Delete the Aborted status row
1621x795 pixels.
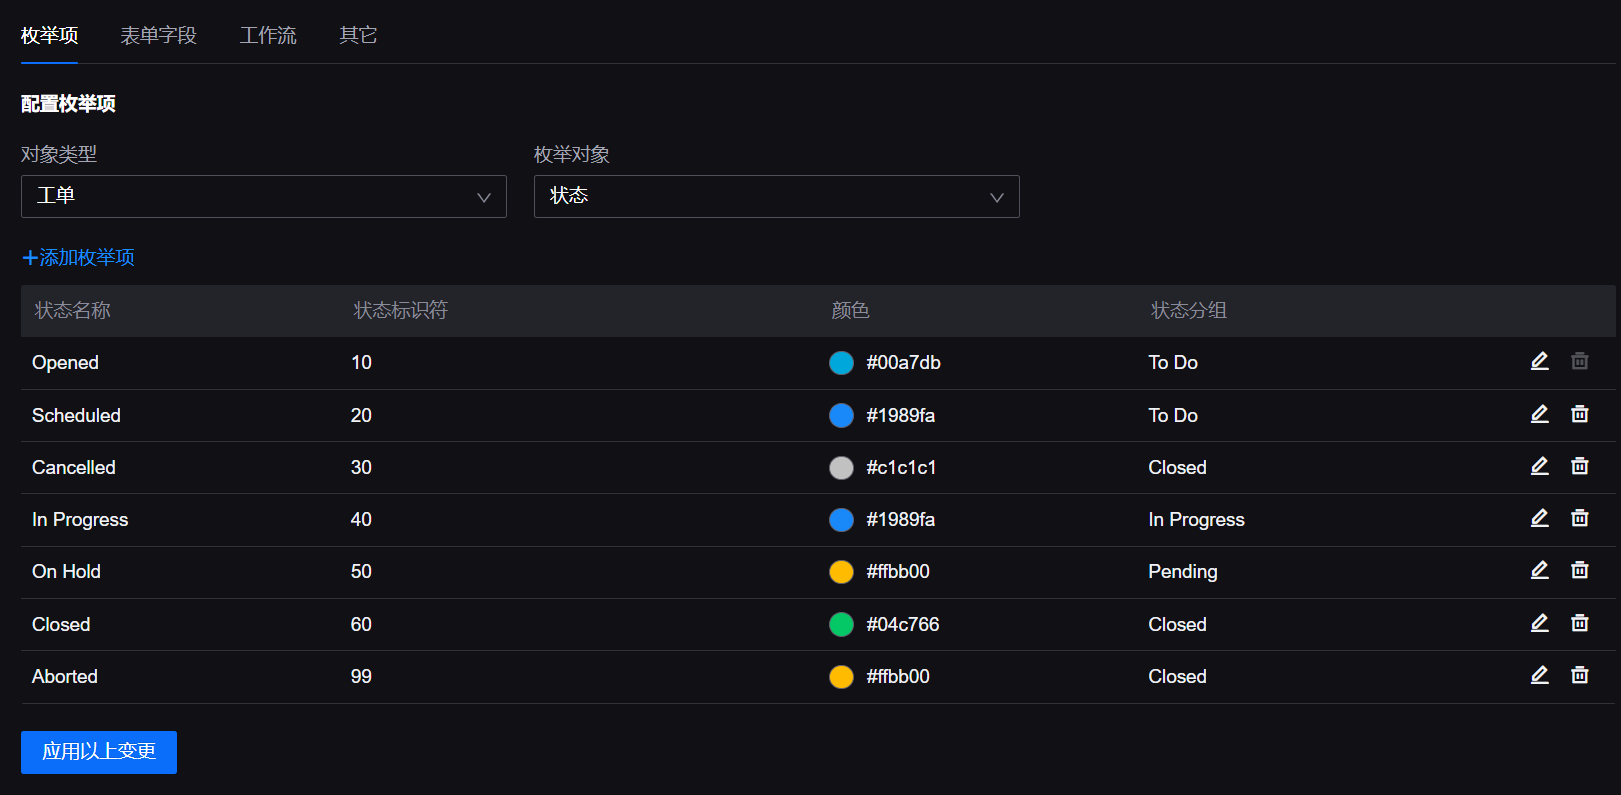click(1579, 675)
